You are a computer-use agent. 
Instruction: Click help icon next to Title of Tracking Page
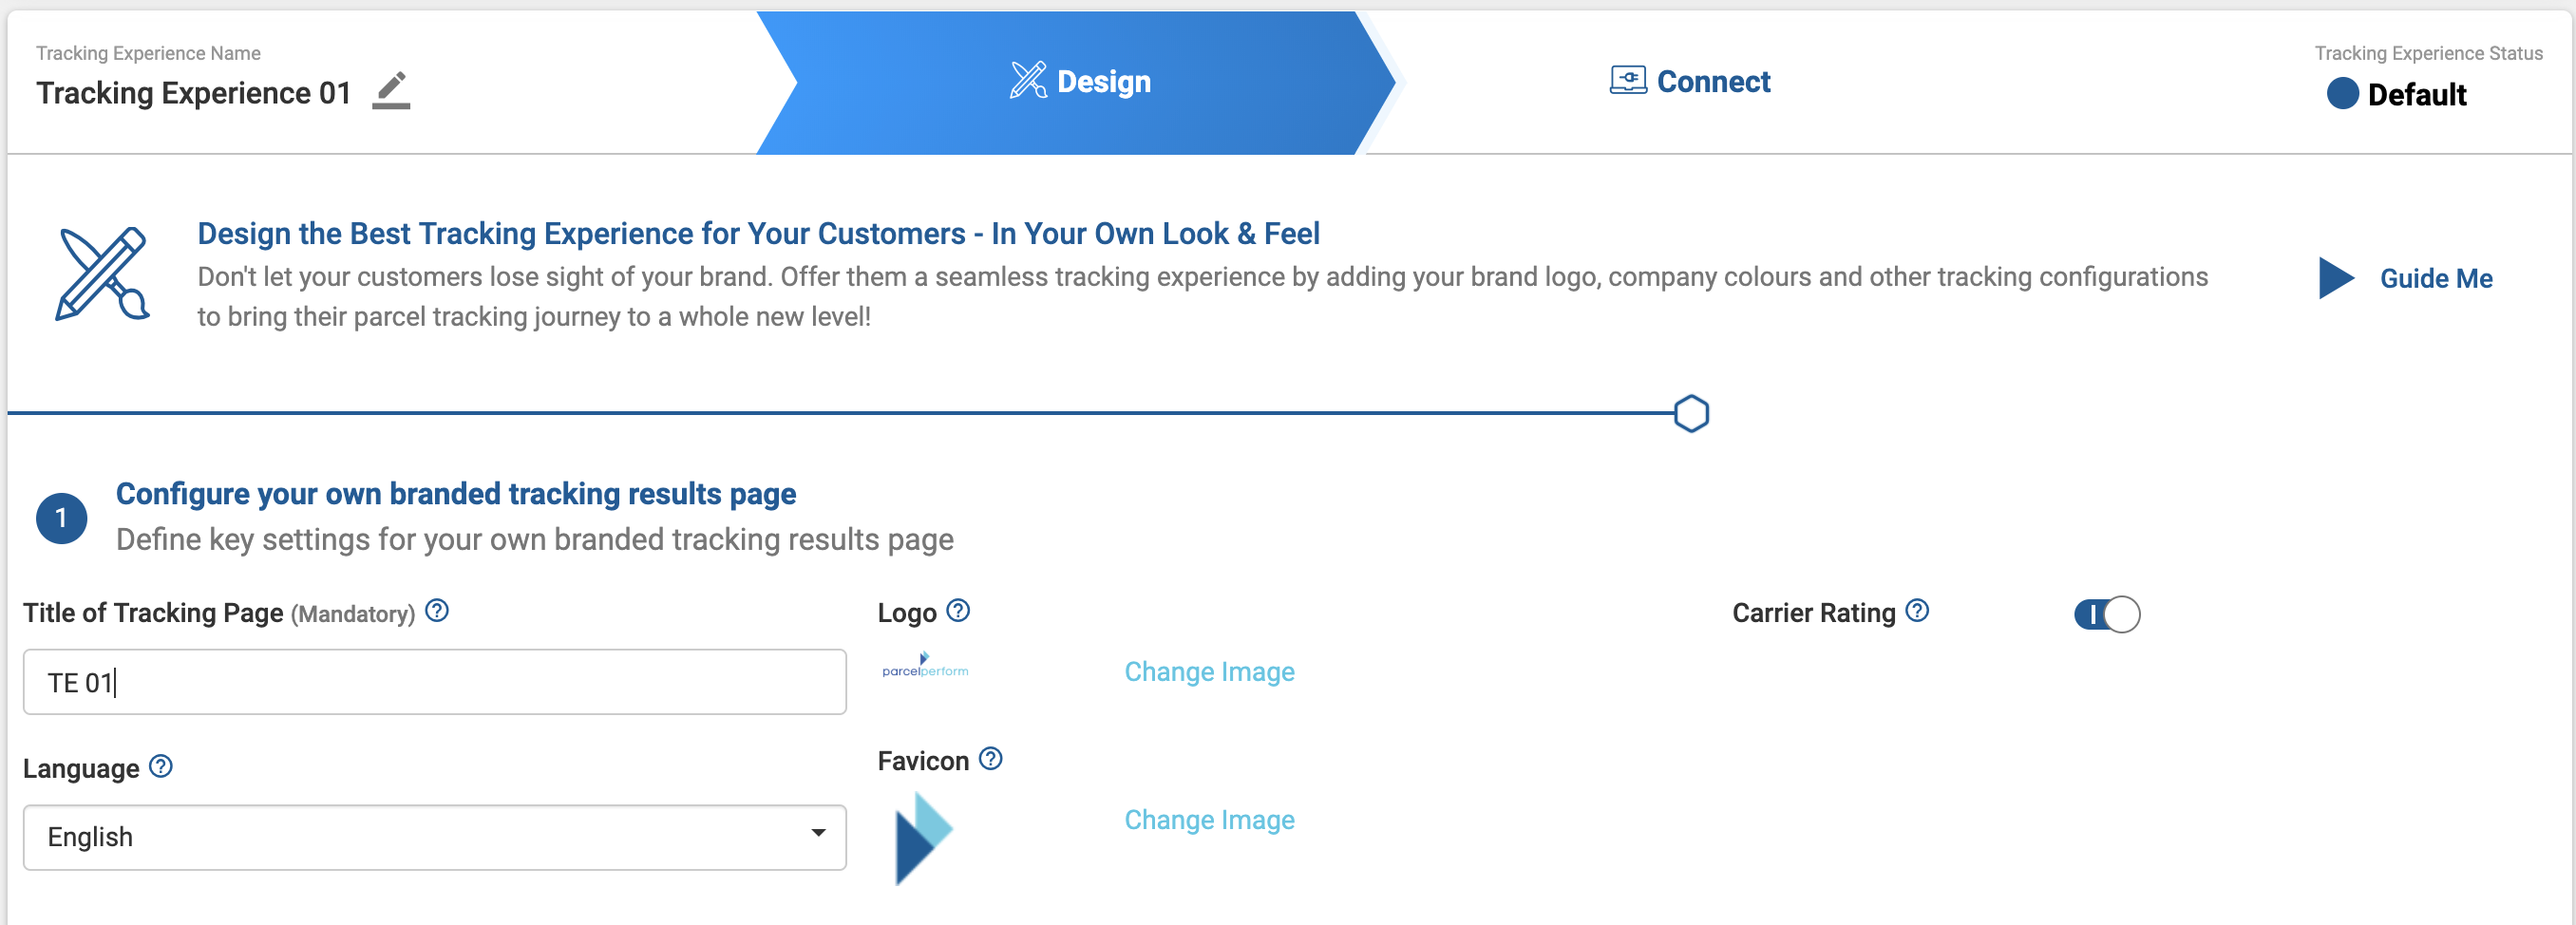click(437, 610)
